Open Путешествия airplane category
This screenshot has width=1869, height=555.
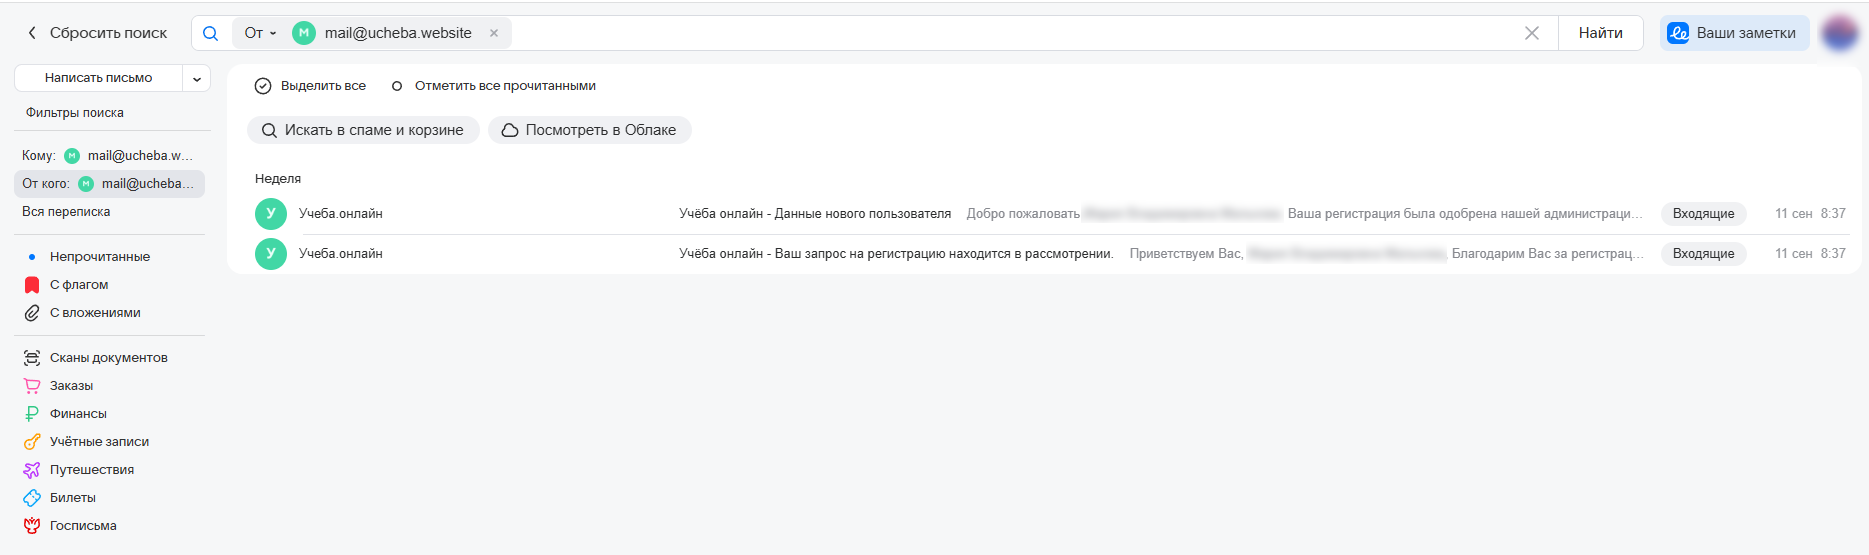32,470
